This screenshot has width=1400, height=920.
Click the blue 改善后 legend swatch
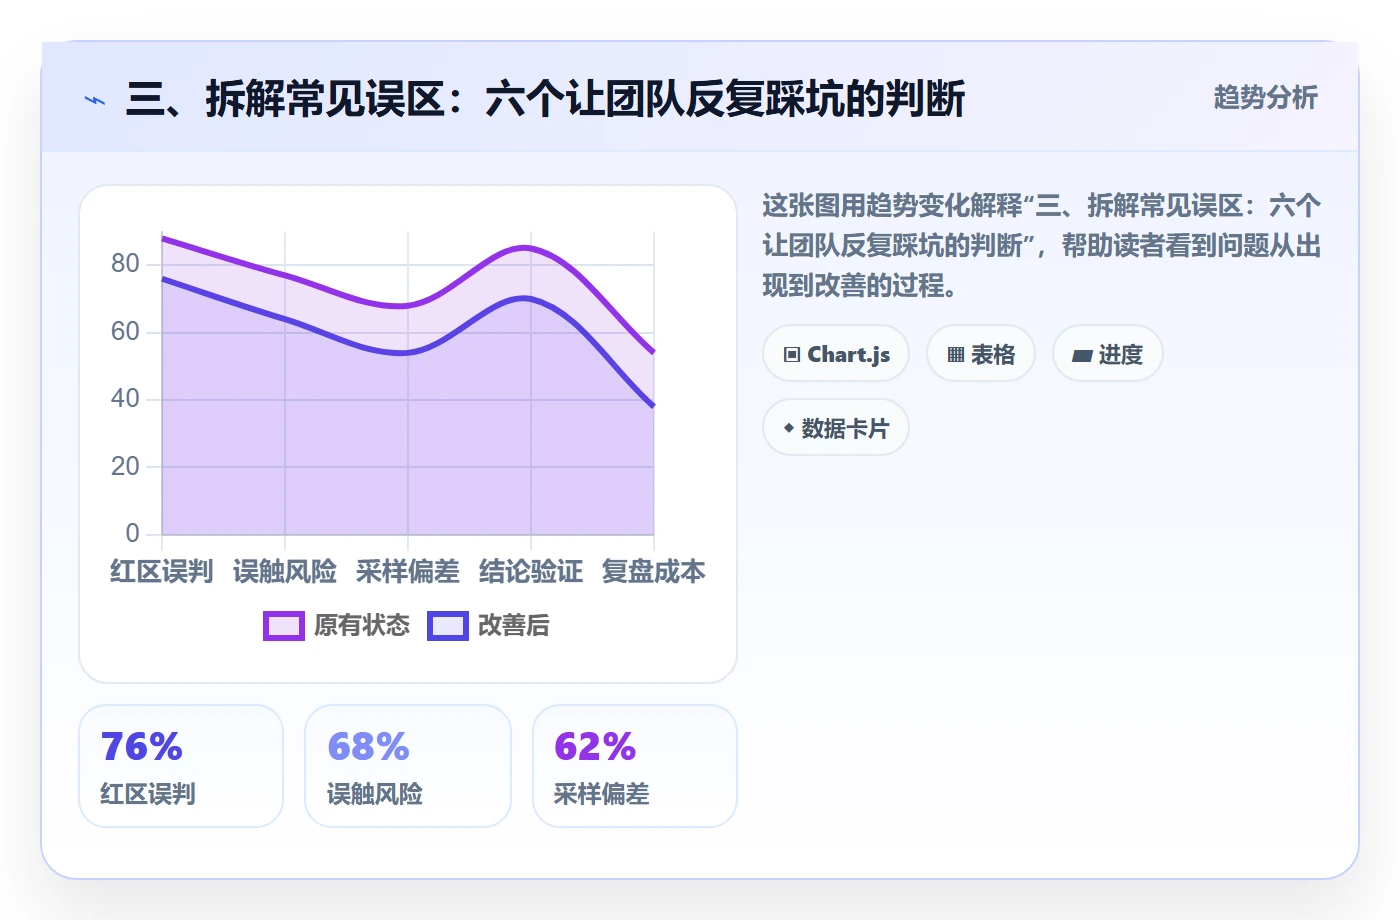448,626
